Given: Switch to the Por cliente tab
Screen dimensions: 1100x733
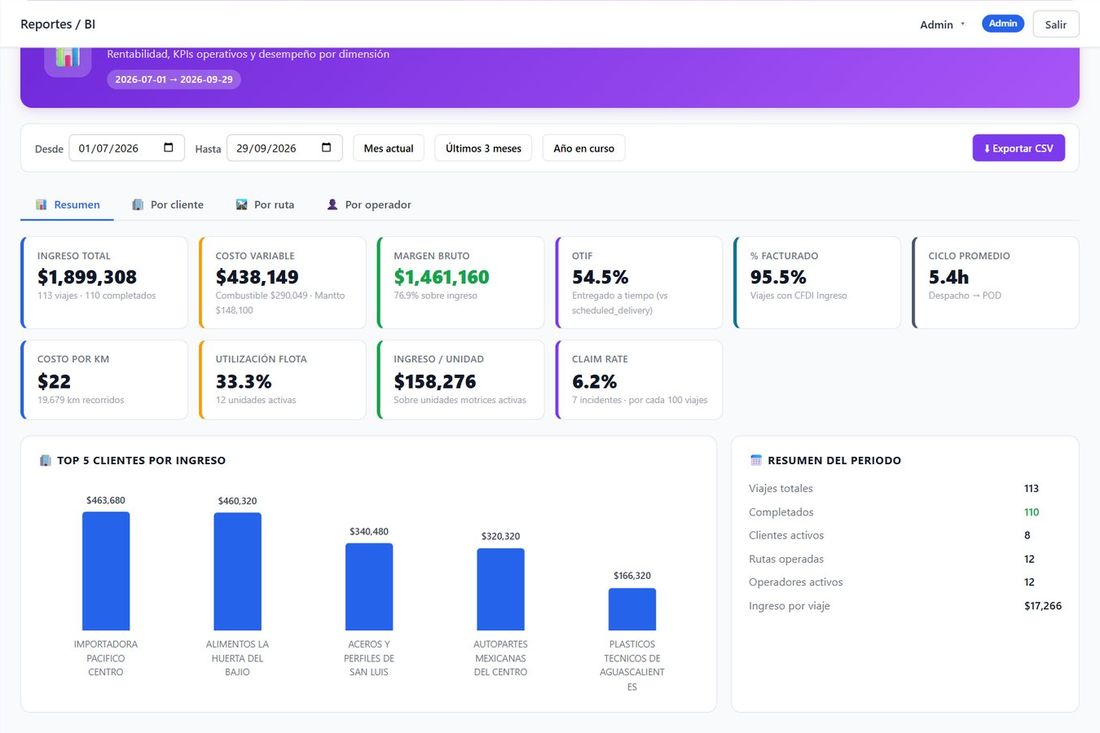Looking at the screenshot, I should [x=168, y=205].
